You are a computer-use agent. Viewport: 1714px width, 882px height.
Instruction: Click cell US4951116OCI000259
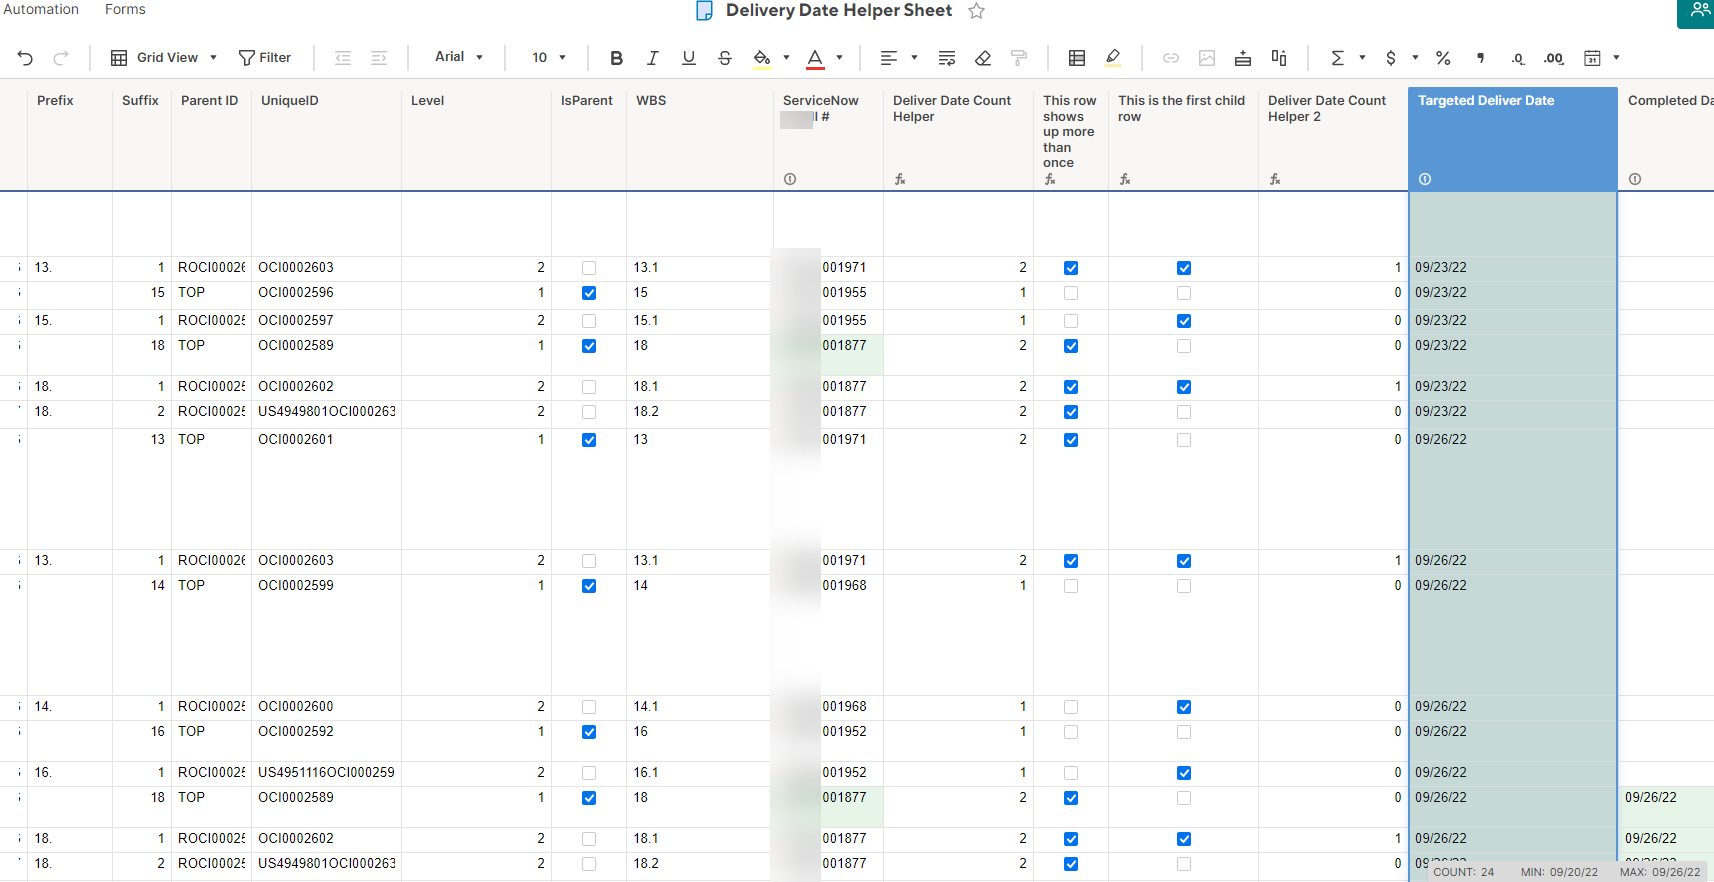[x=327, y=773]
